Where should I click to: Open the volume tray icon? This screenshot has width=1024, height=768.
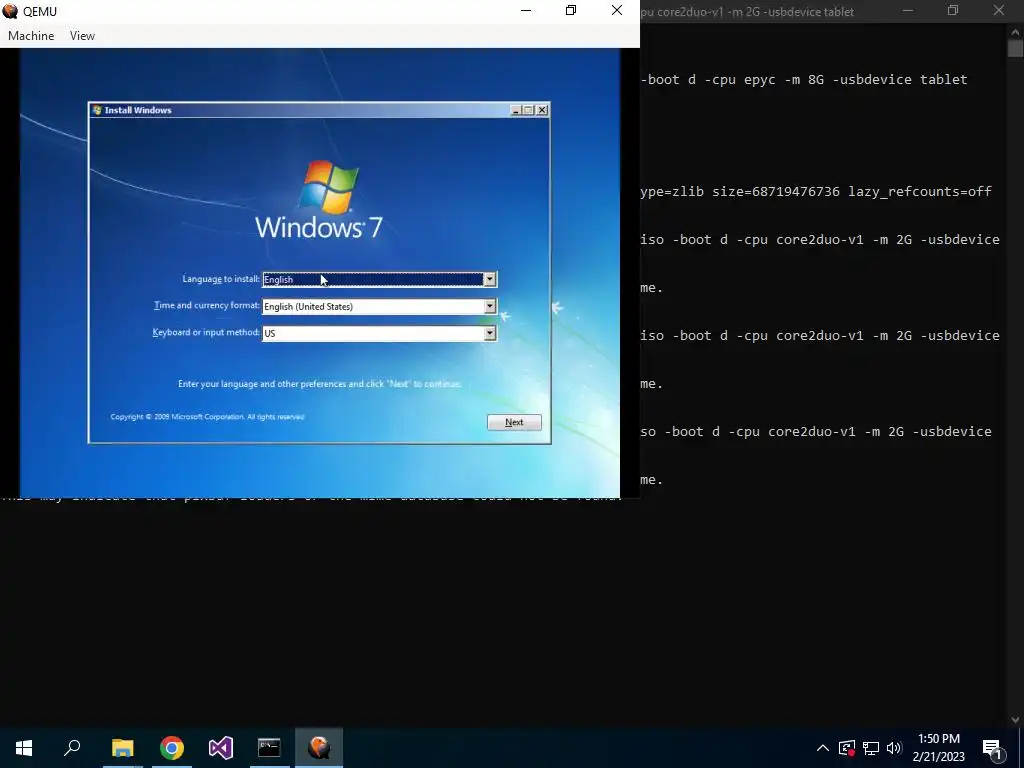894,748
